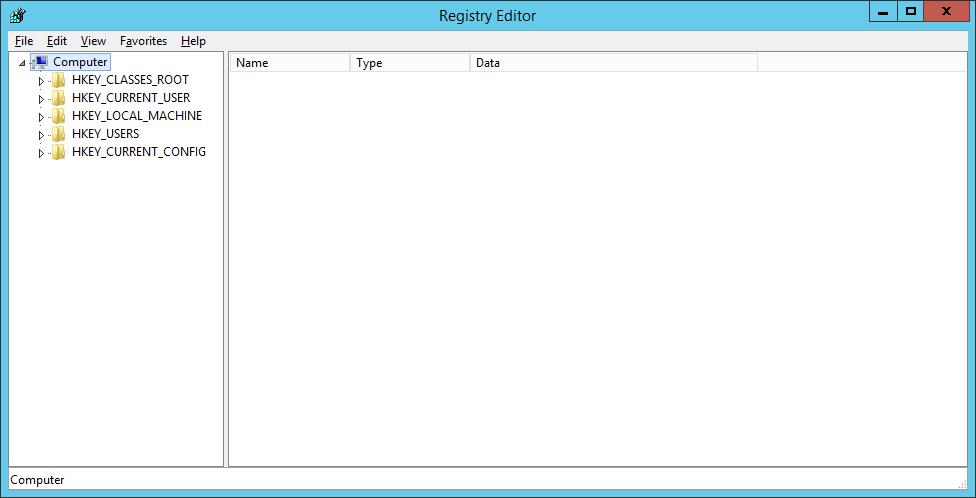Expand the HKEY_CLASSES_ROOT key
The height and width of the screenshot is (498, 976).
41,80
